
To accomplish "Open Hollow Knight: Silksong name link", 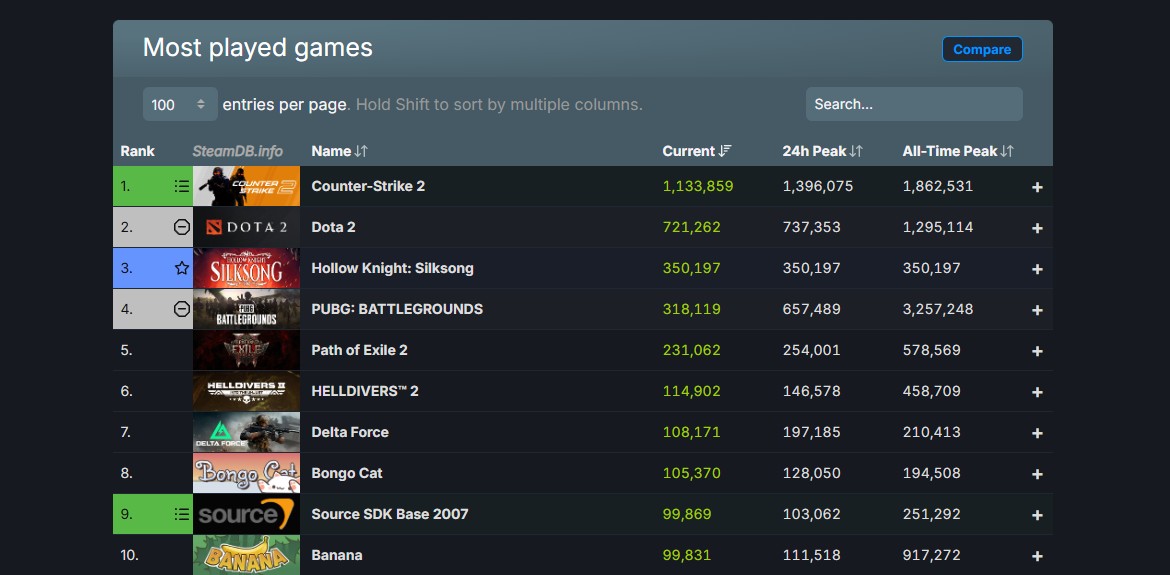I will pos(392,268).
